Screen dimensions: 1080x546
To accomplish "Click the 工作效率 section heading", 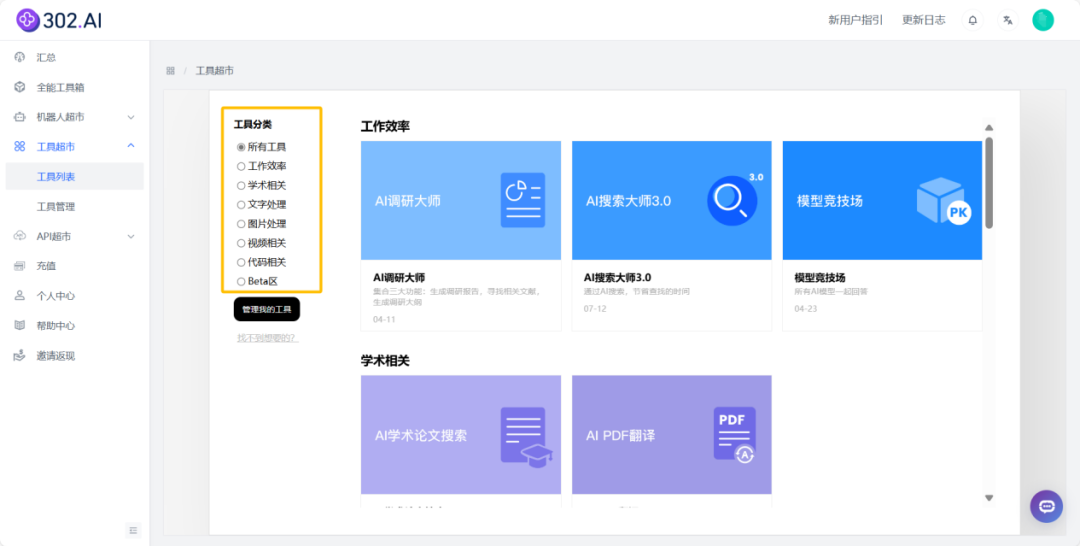I will [385, 127].
